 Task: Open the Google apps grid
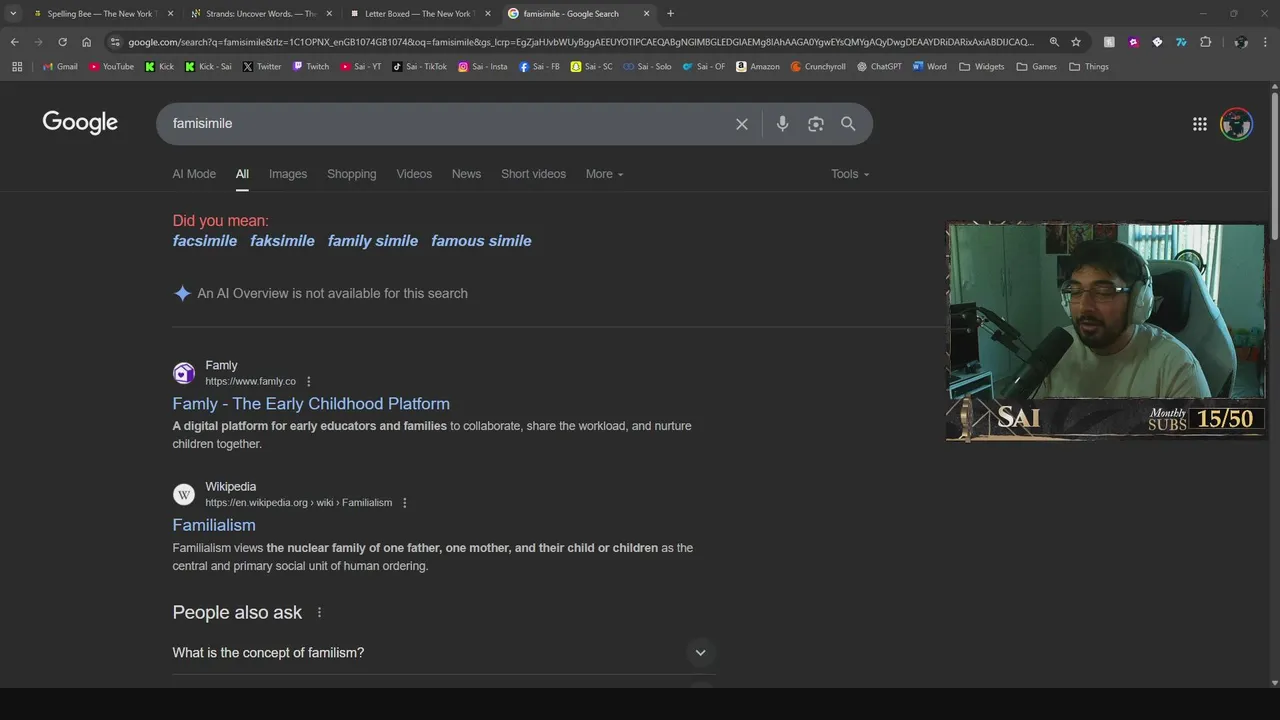(1200, 124)
